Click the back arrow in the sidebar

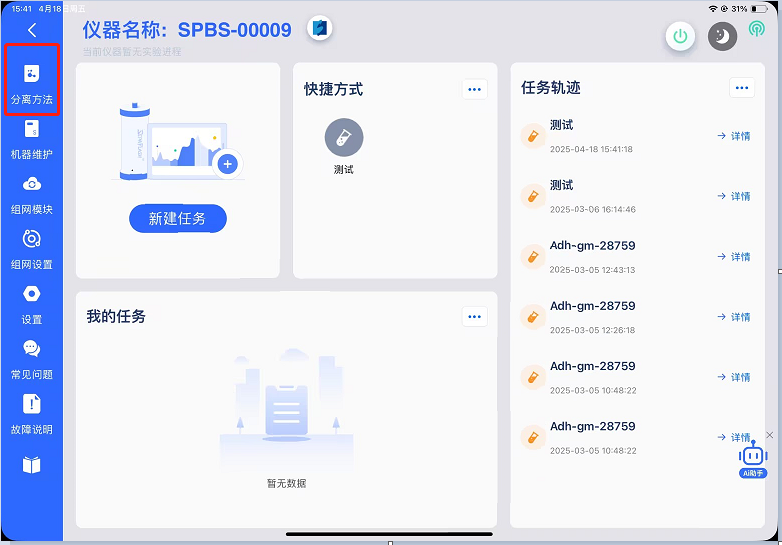31,31
